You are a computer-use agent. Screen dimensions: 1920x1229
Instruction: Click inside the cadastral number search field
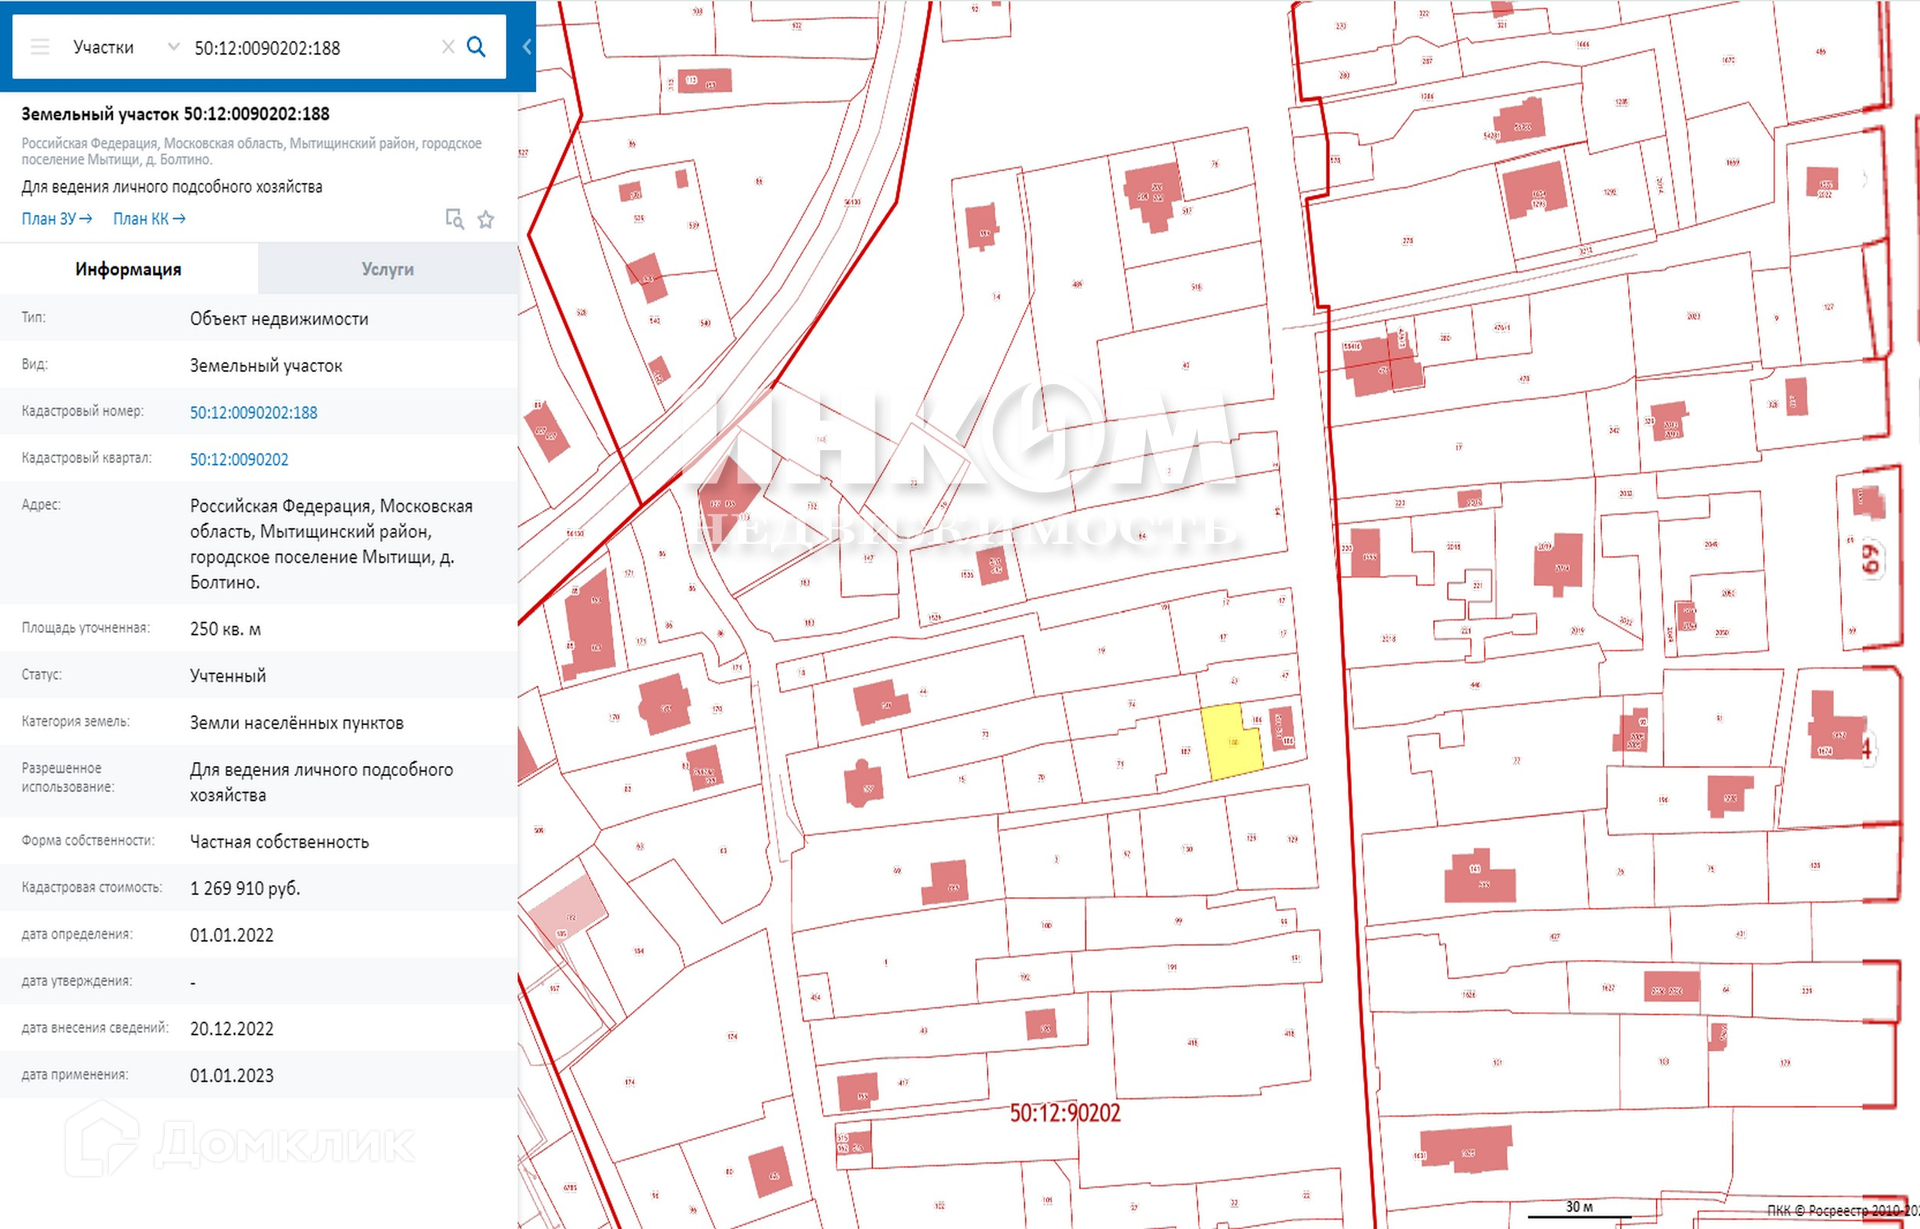(300, 48)
